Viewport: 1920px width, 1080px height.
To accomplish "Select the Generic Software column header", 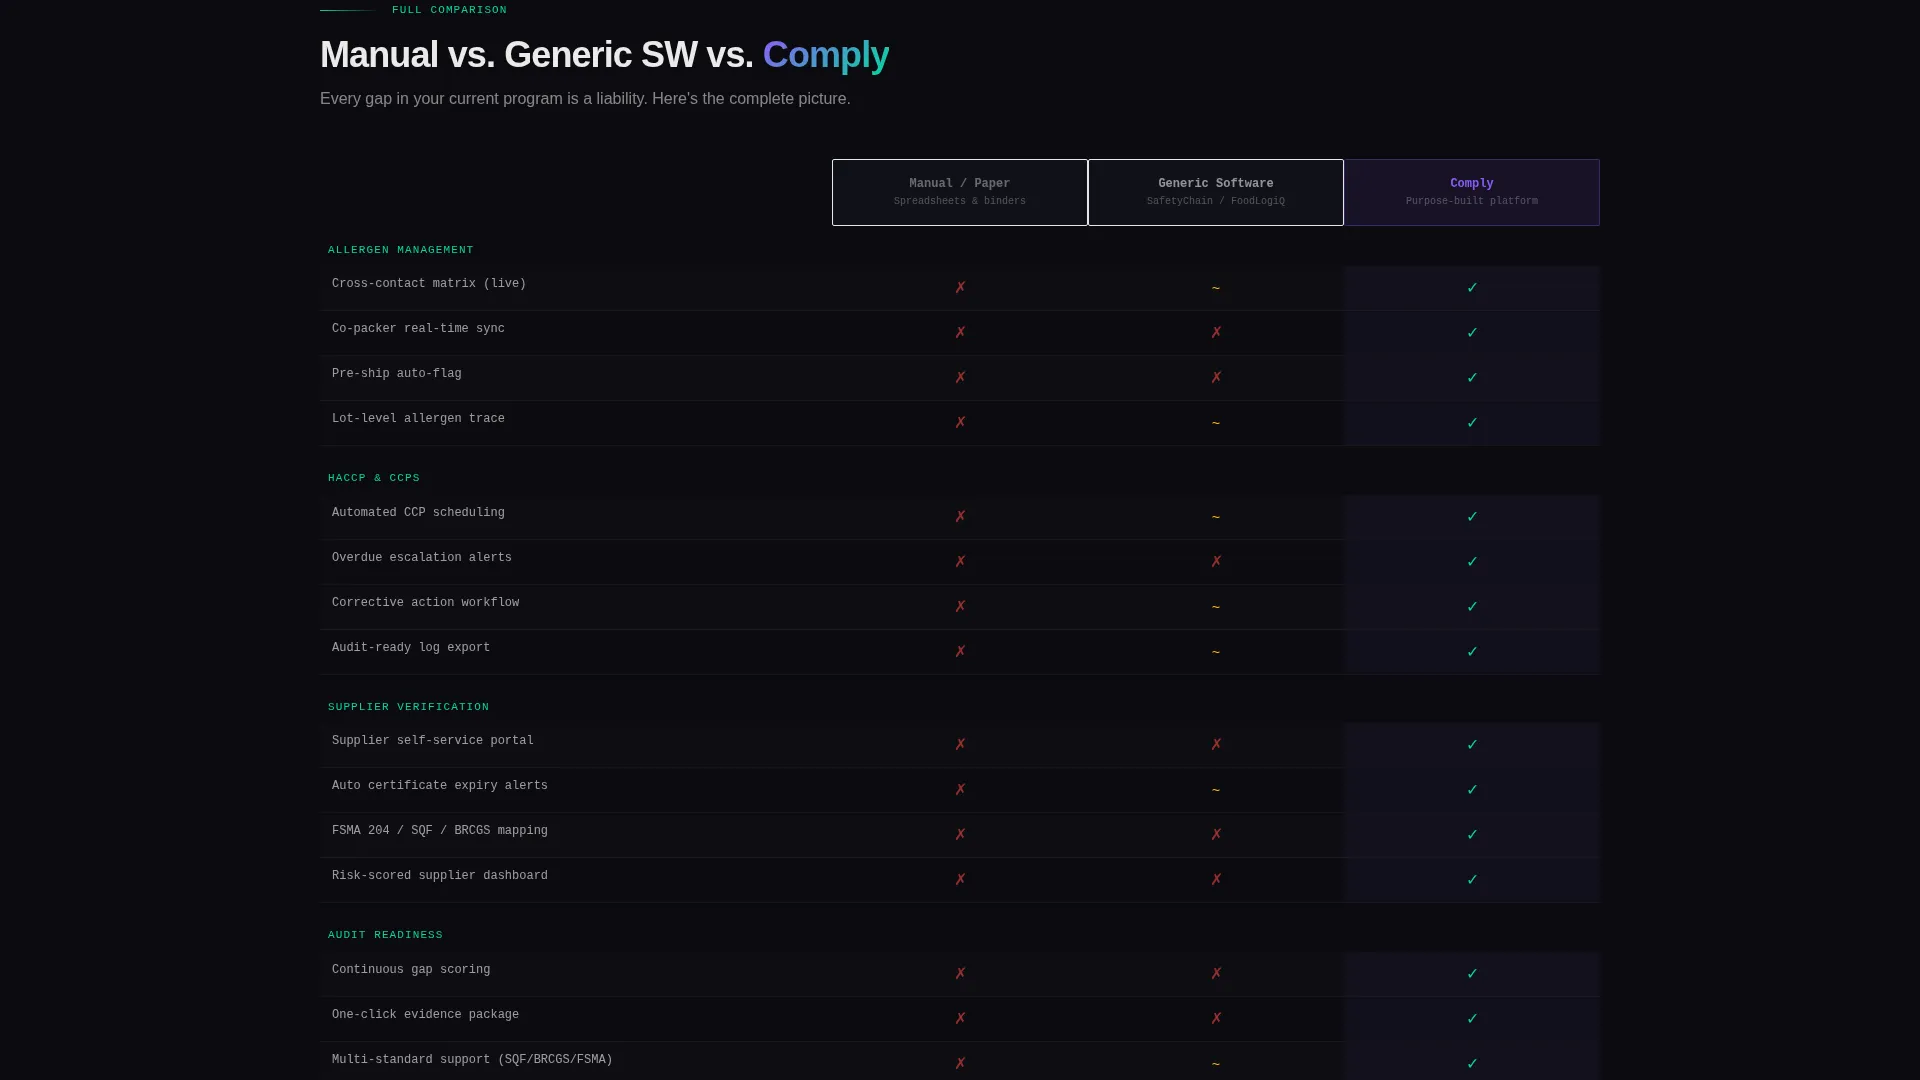I will coord(1215,192).
